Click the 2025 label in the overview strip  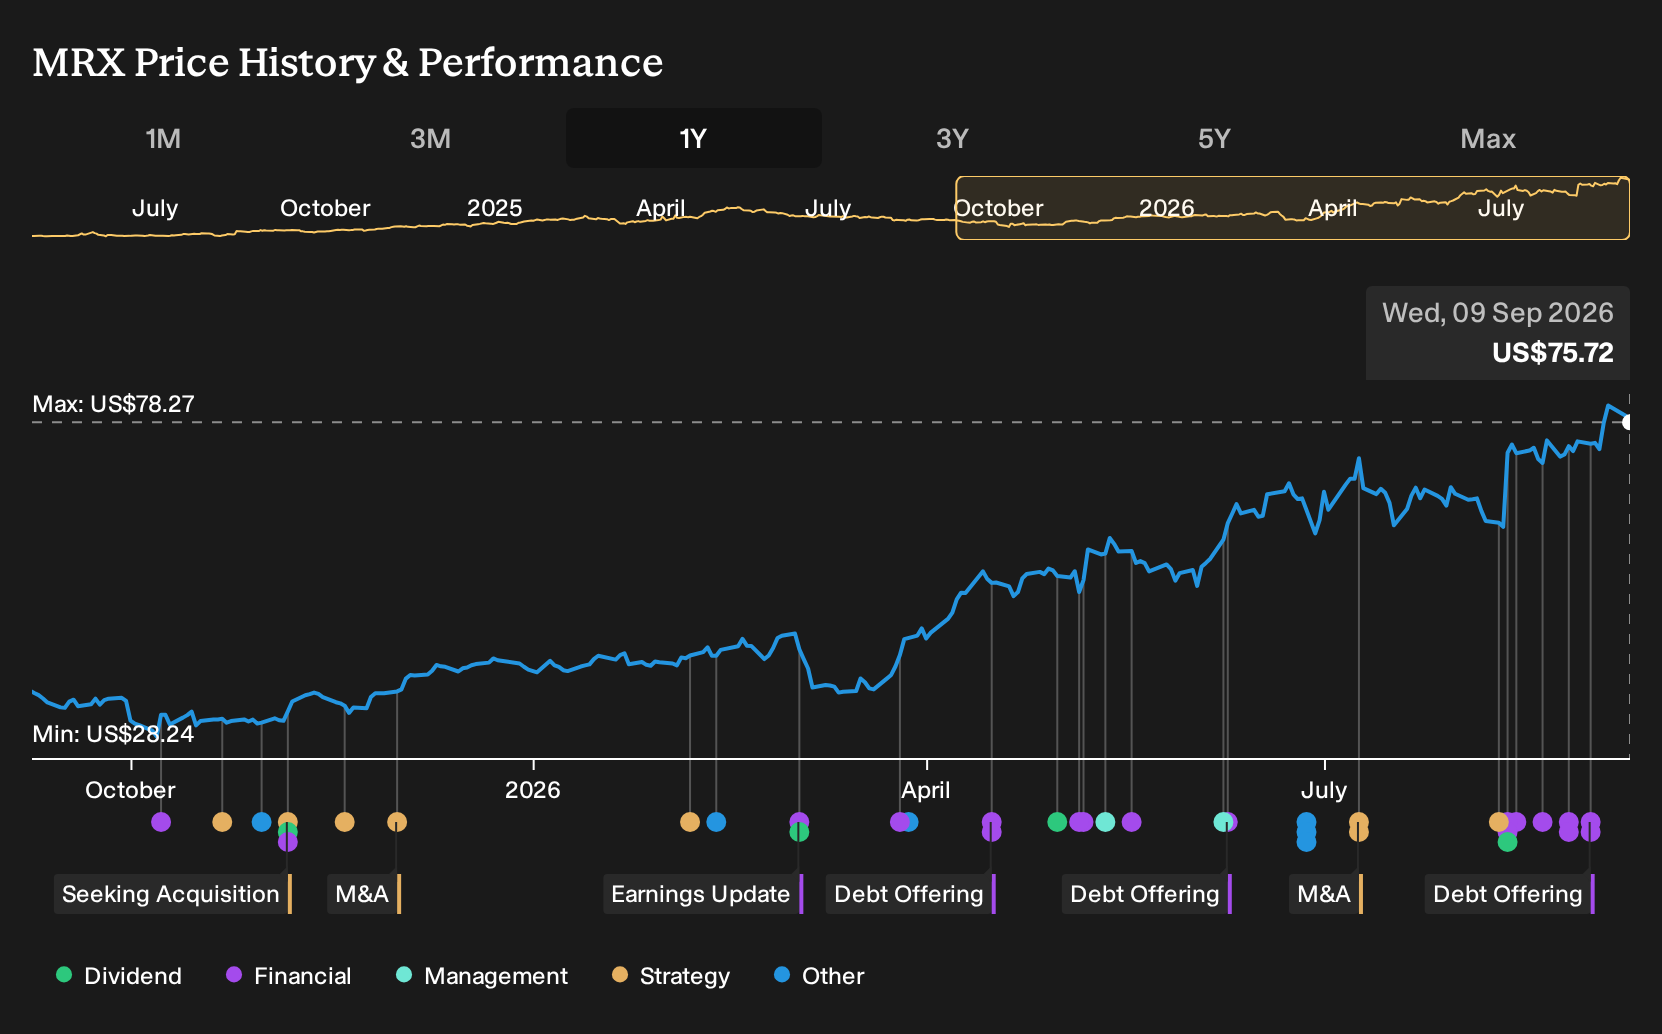(495, 208)
